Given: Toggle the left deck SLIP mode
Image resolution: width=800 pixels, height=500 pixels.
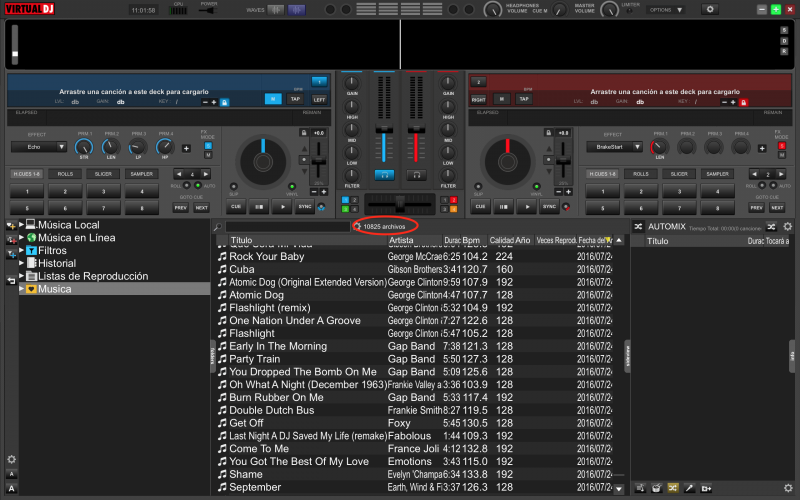Looking at the screenshot, I should click(x=233, y=186).
